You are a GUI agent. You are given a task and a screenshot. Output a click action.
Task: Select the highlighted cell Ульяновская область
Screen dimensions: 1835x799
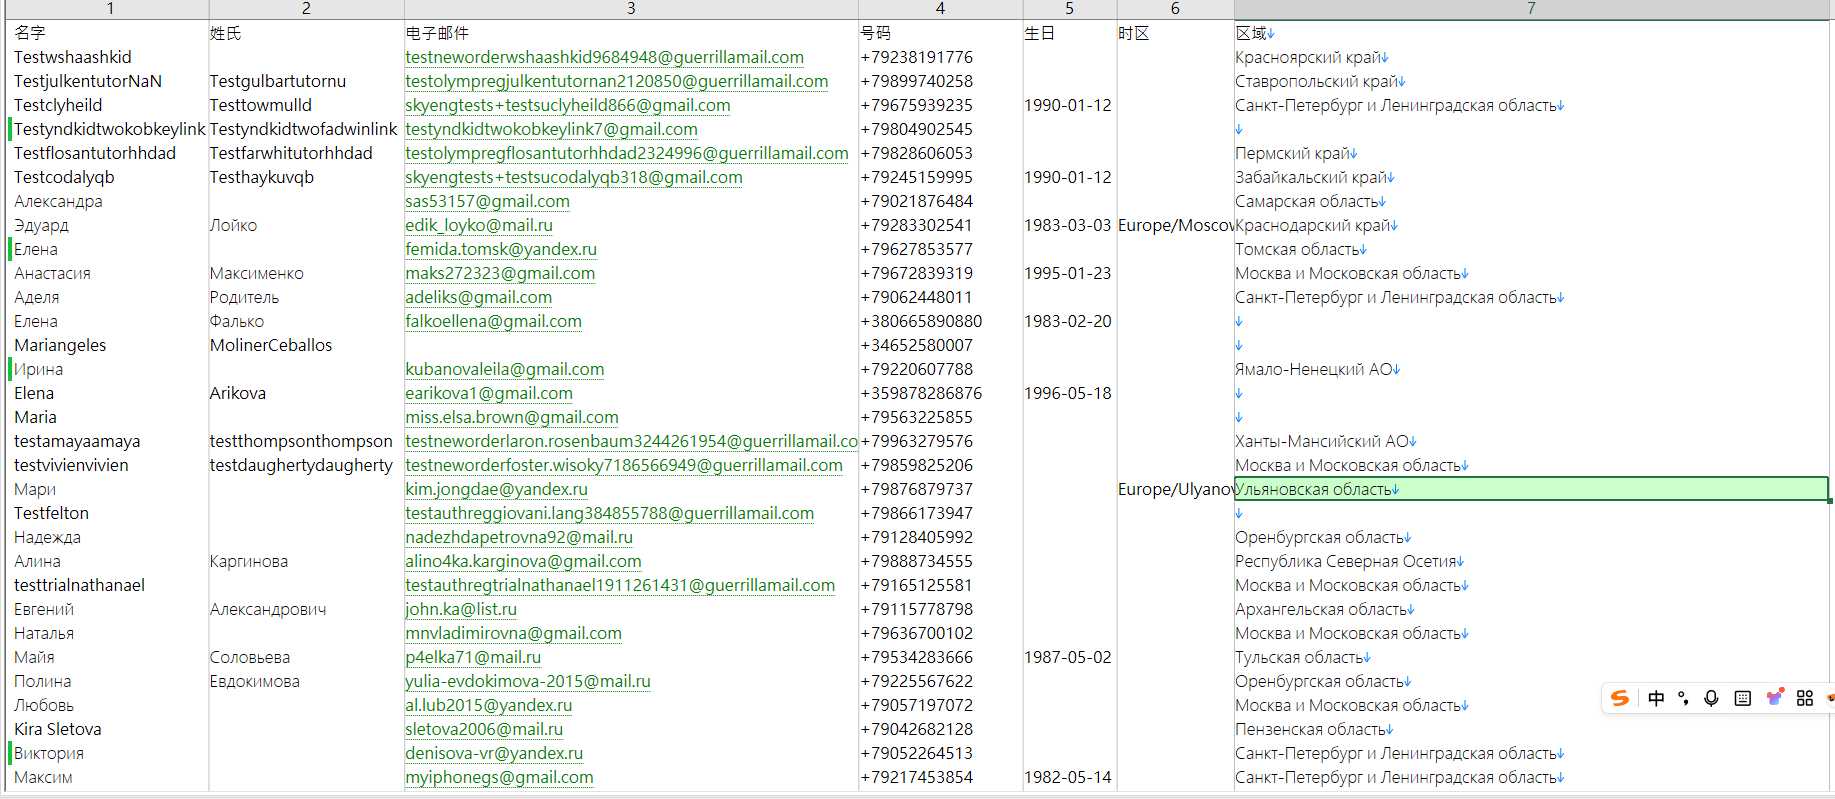(x=1531, y=489)
